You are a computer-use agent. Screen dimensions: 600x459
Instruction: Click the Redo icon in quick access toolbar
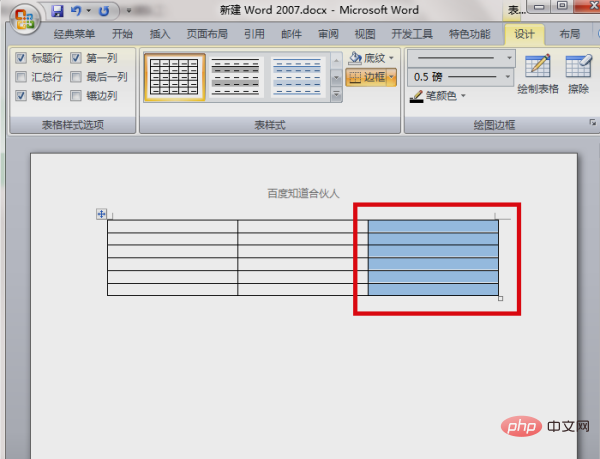click(x=103, y=11)
